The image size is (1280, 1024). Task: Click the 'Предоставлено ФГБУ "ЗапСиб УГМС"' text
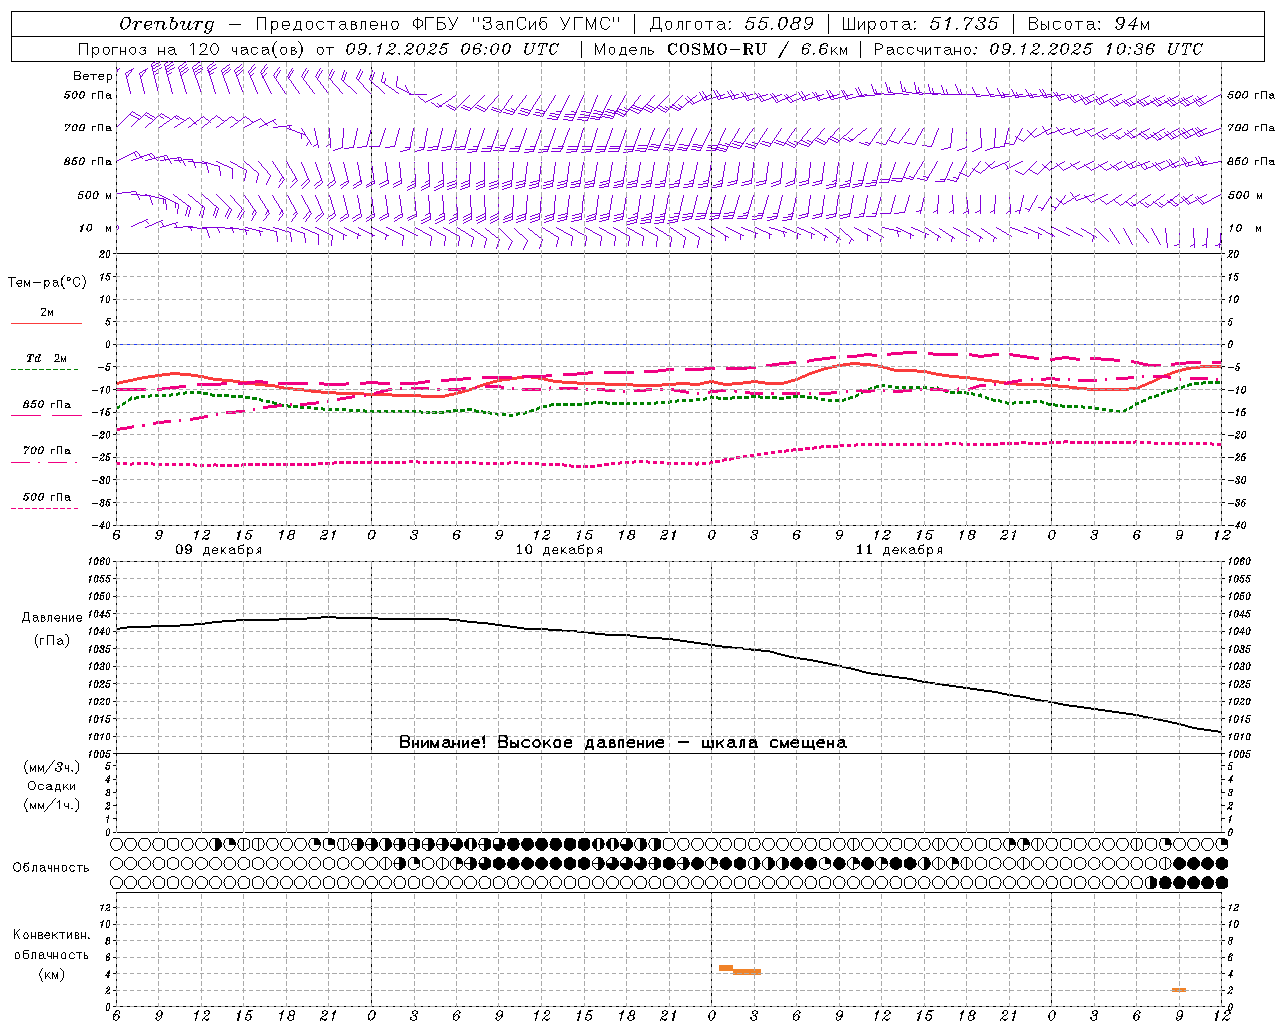438,23
